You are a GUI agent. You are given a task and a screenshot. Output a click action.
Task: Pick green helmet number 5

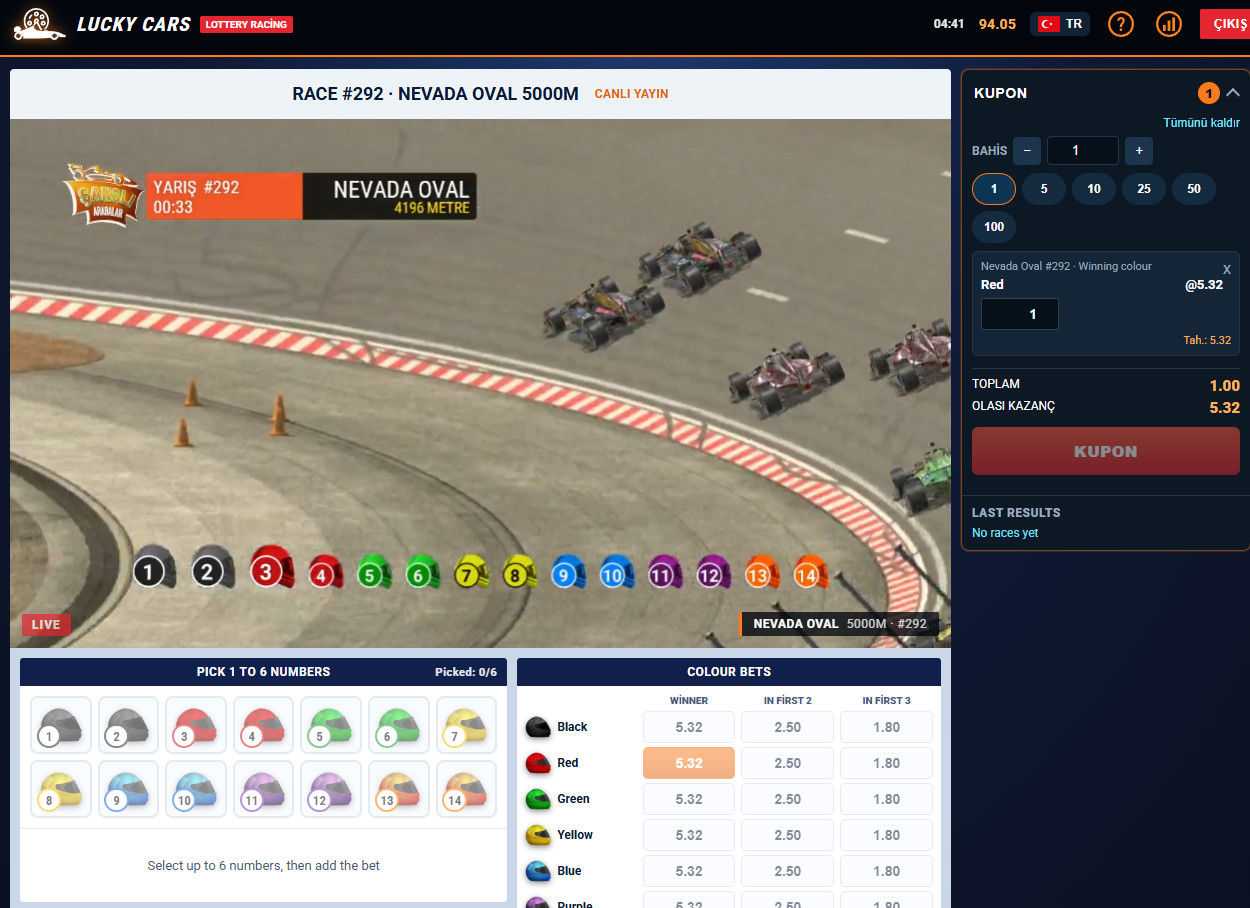pyautogui.click(x=331, y=725)
